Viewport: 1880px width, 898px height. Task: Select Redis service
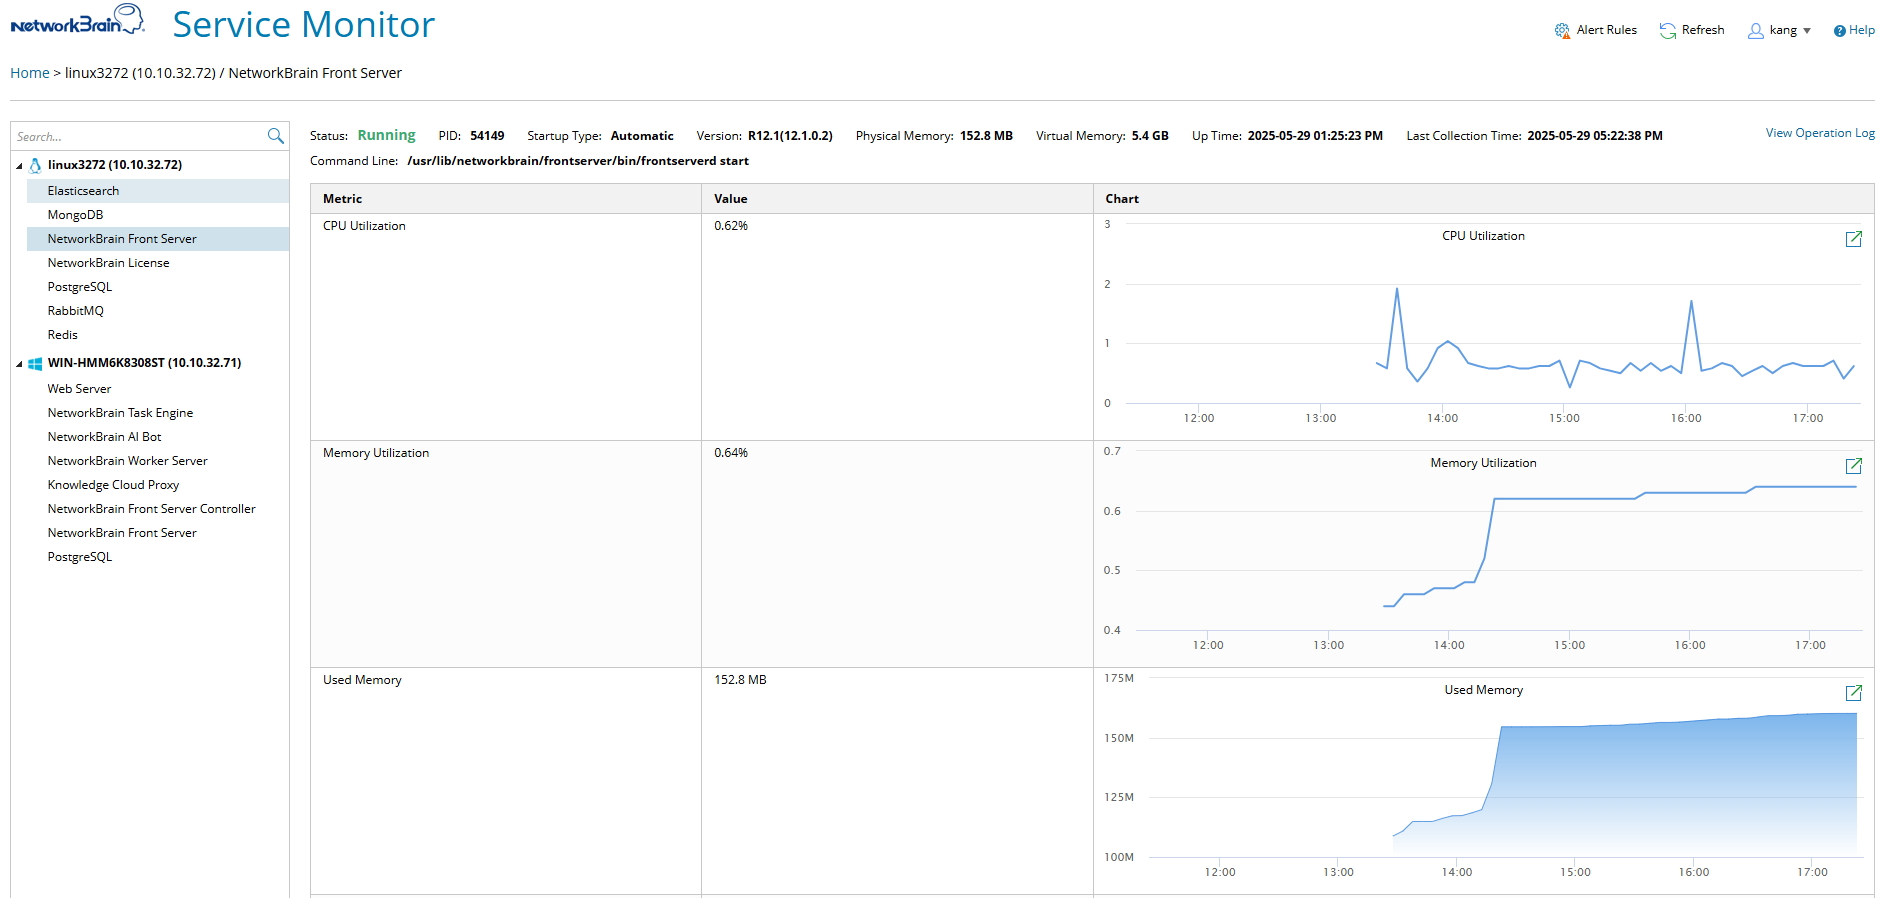tap(158, 335)
